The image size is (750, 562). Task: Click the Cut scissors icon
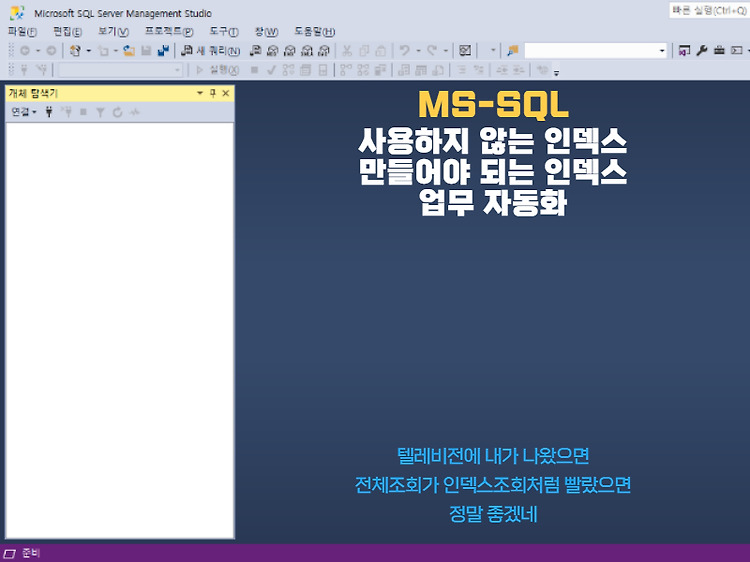(347, 50)
